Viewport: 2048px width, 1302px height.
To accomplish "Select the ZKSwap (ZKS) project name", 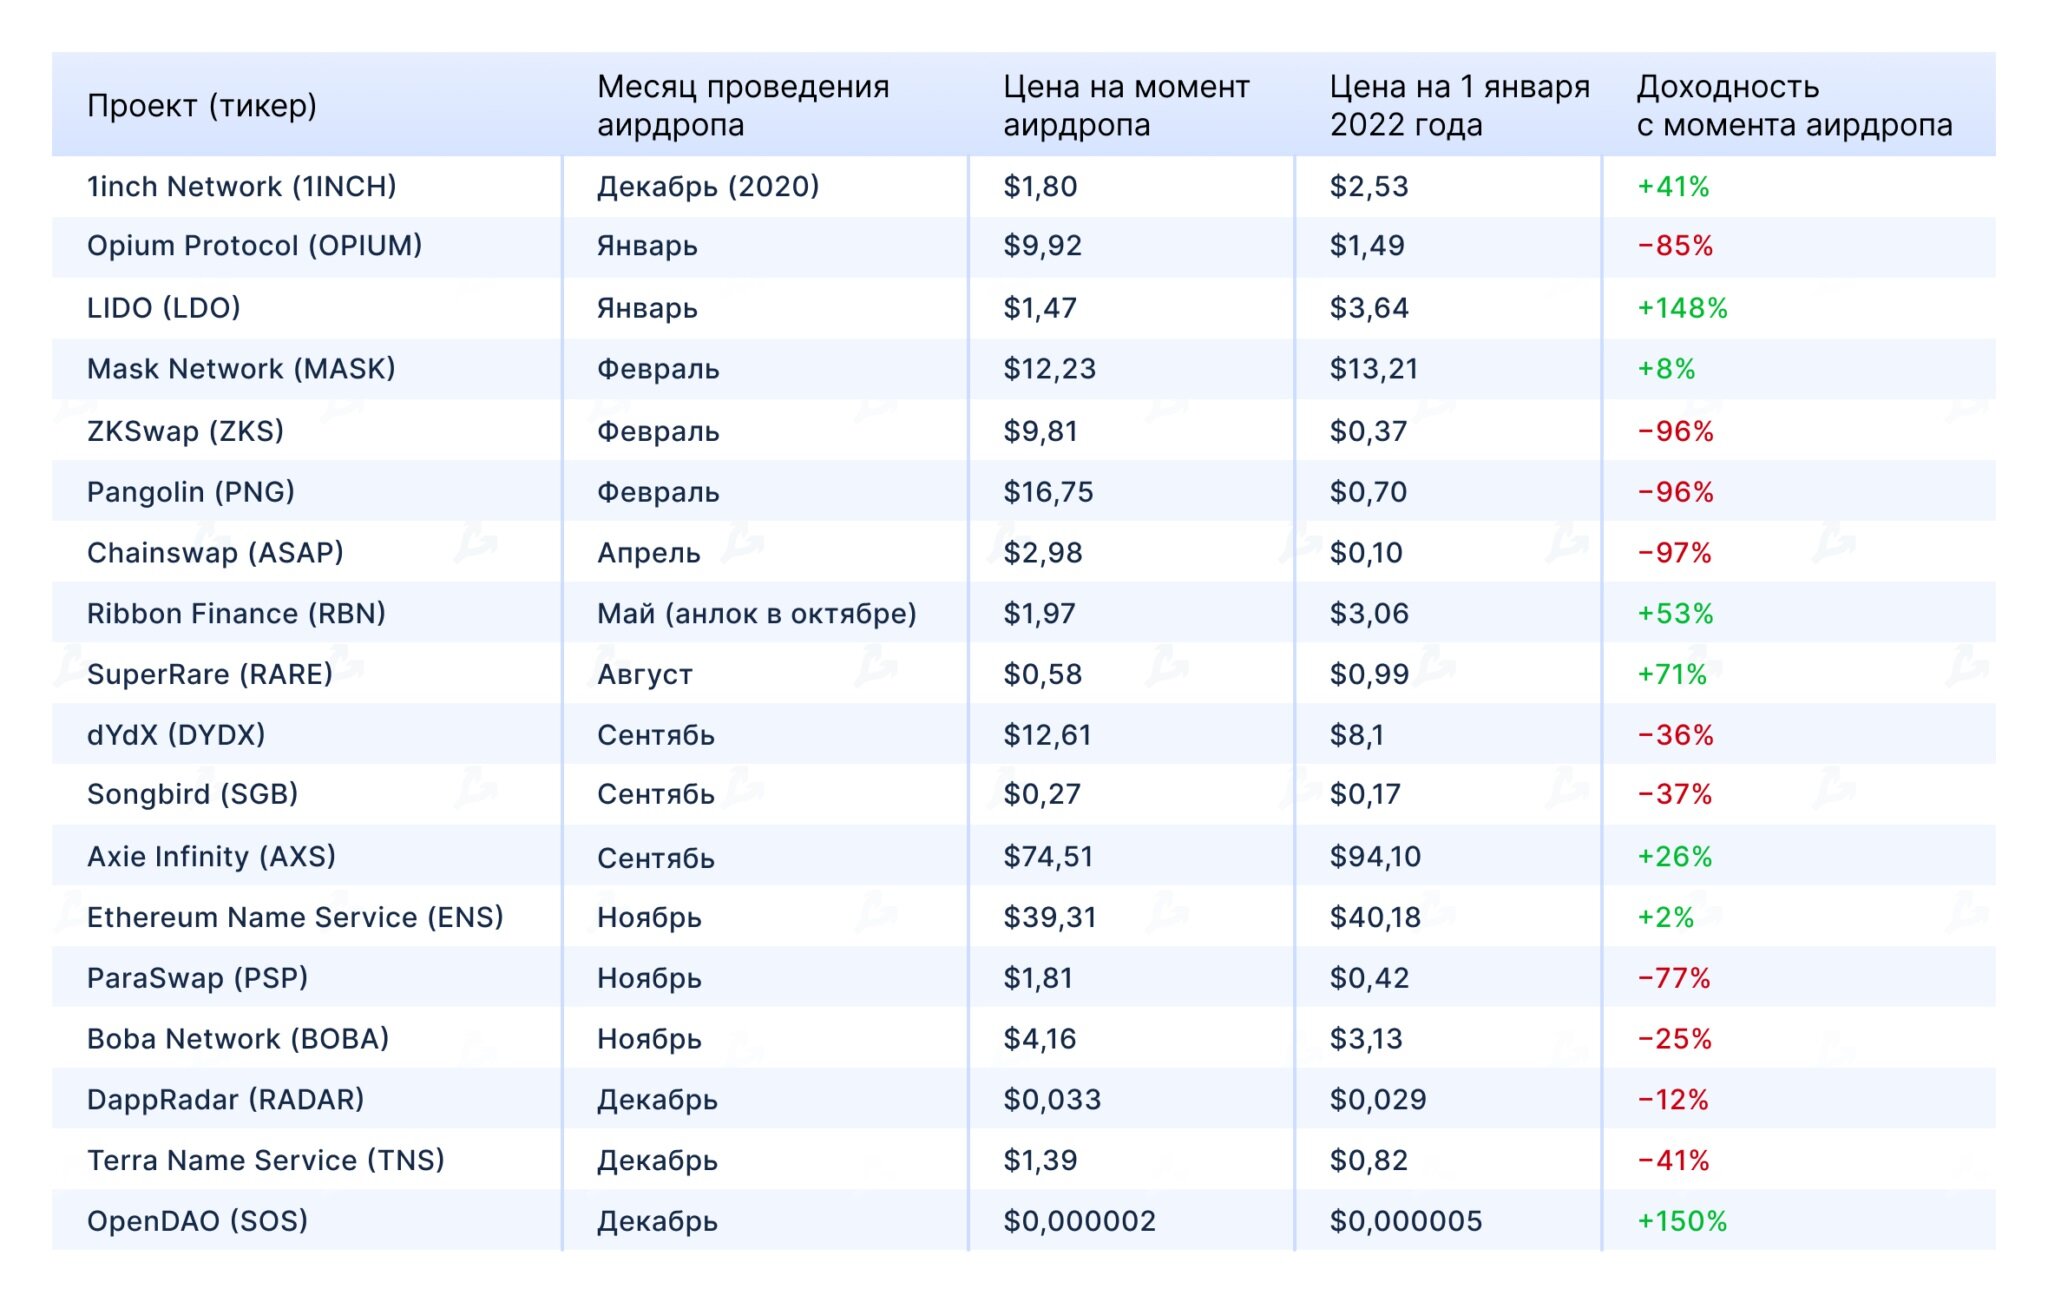I will coord(185,431).
